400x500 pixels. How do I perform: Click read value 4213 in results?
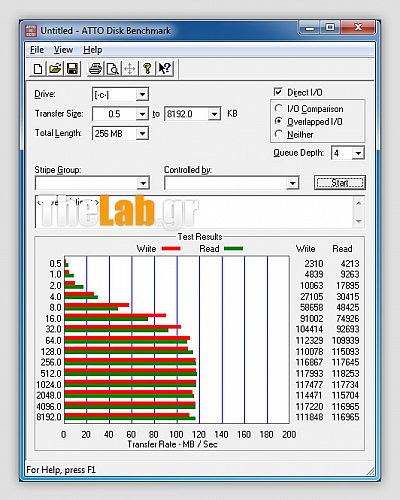click(350, 264)
